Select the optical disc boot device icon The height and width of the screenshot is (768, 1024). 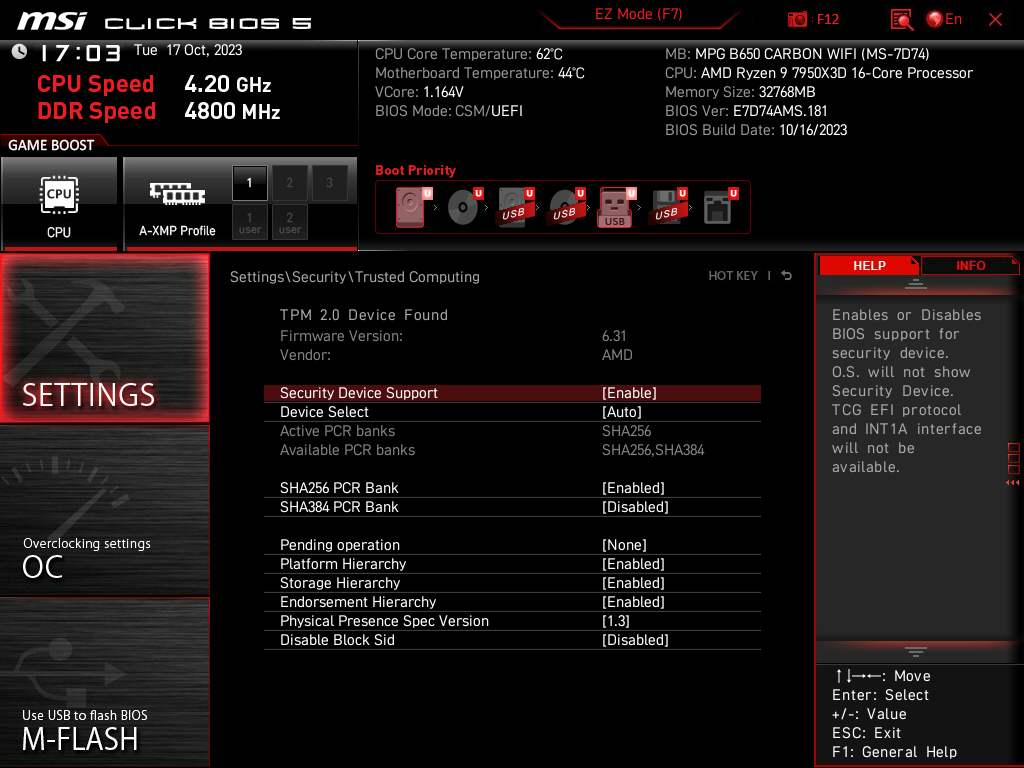click(465, 206)
